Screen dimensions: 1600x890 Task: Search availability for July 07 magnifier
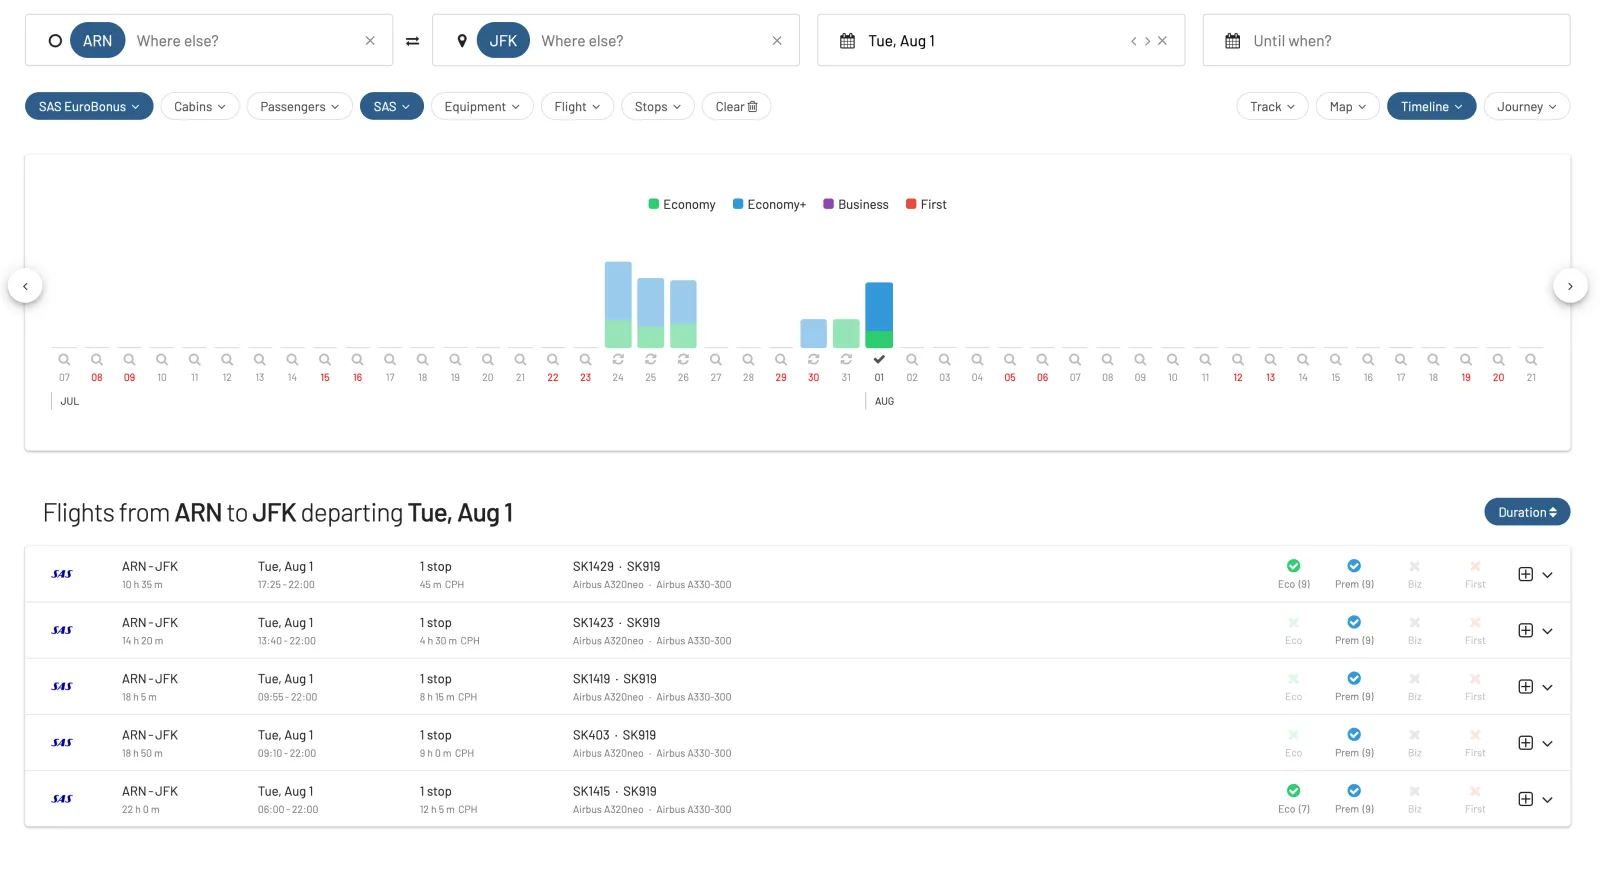coord(64,359)
